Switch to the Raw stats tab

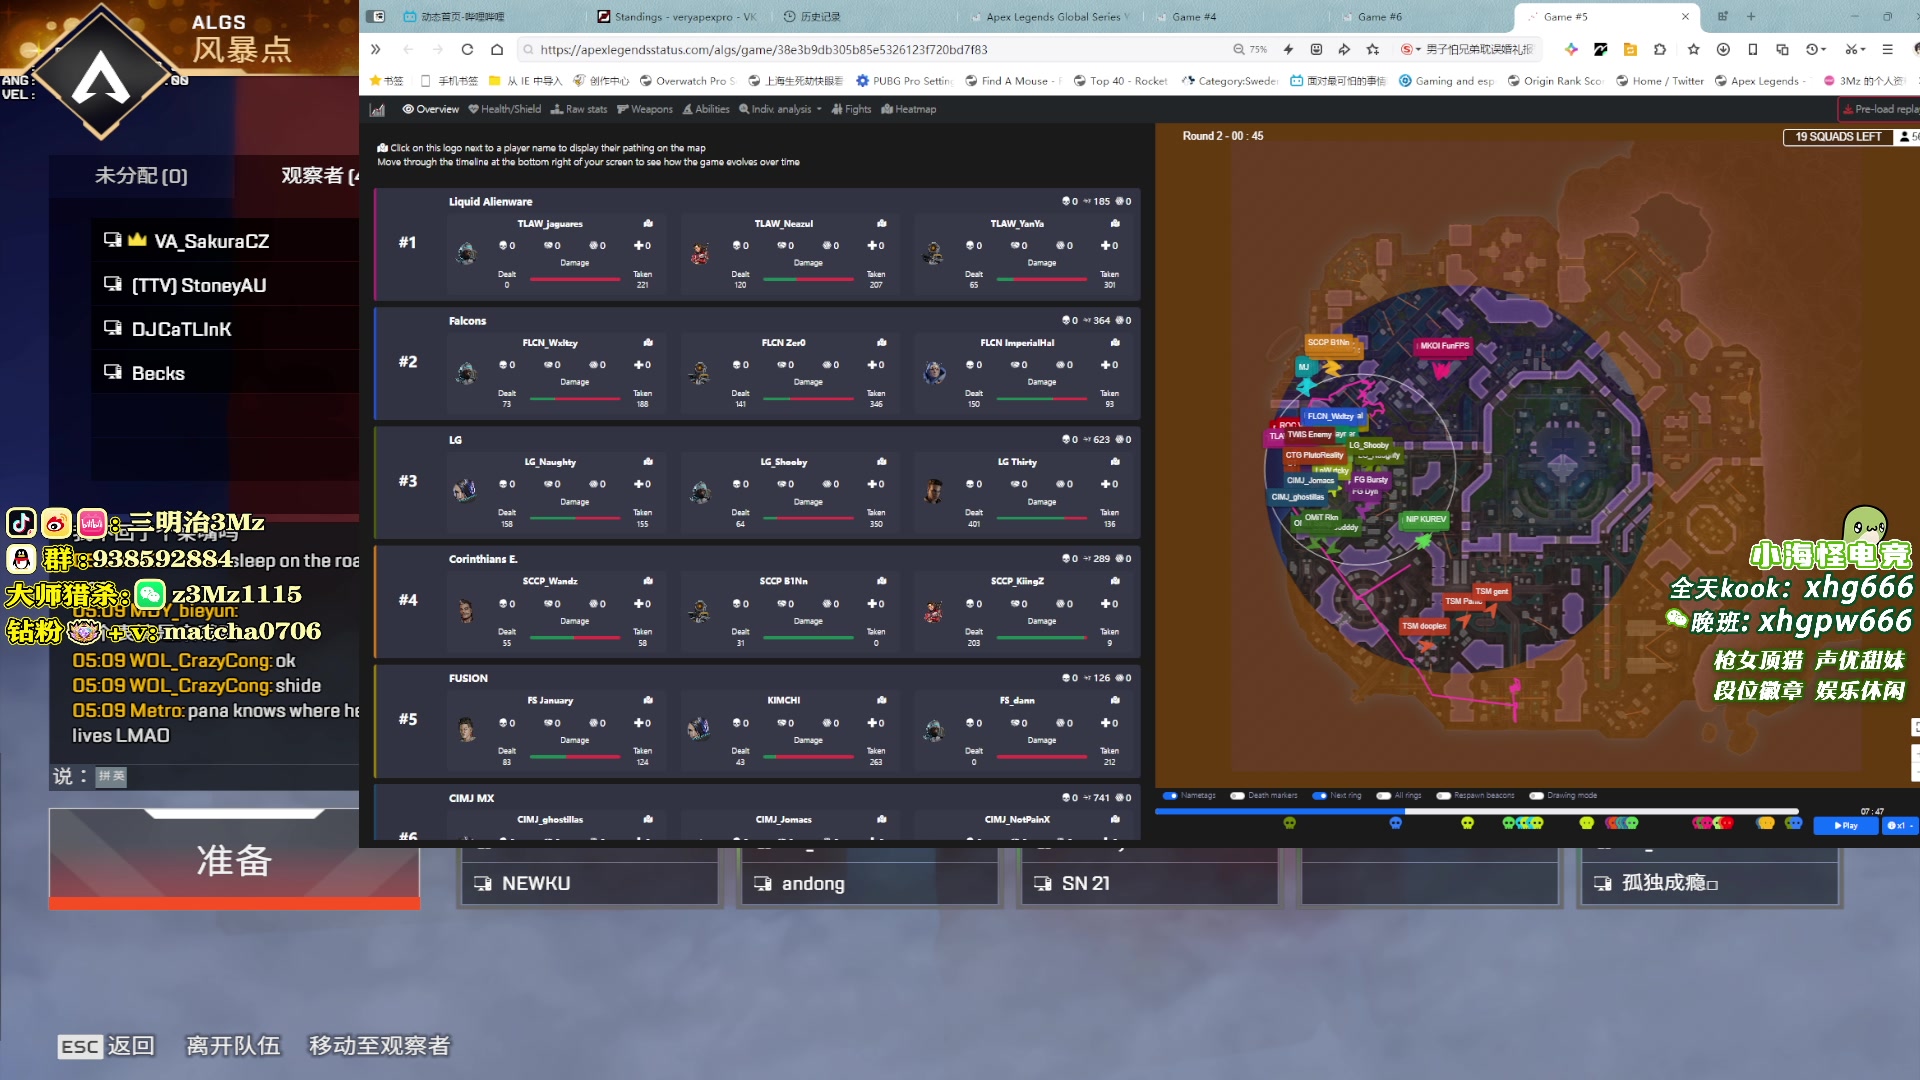579,110
